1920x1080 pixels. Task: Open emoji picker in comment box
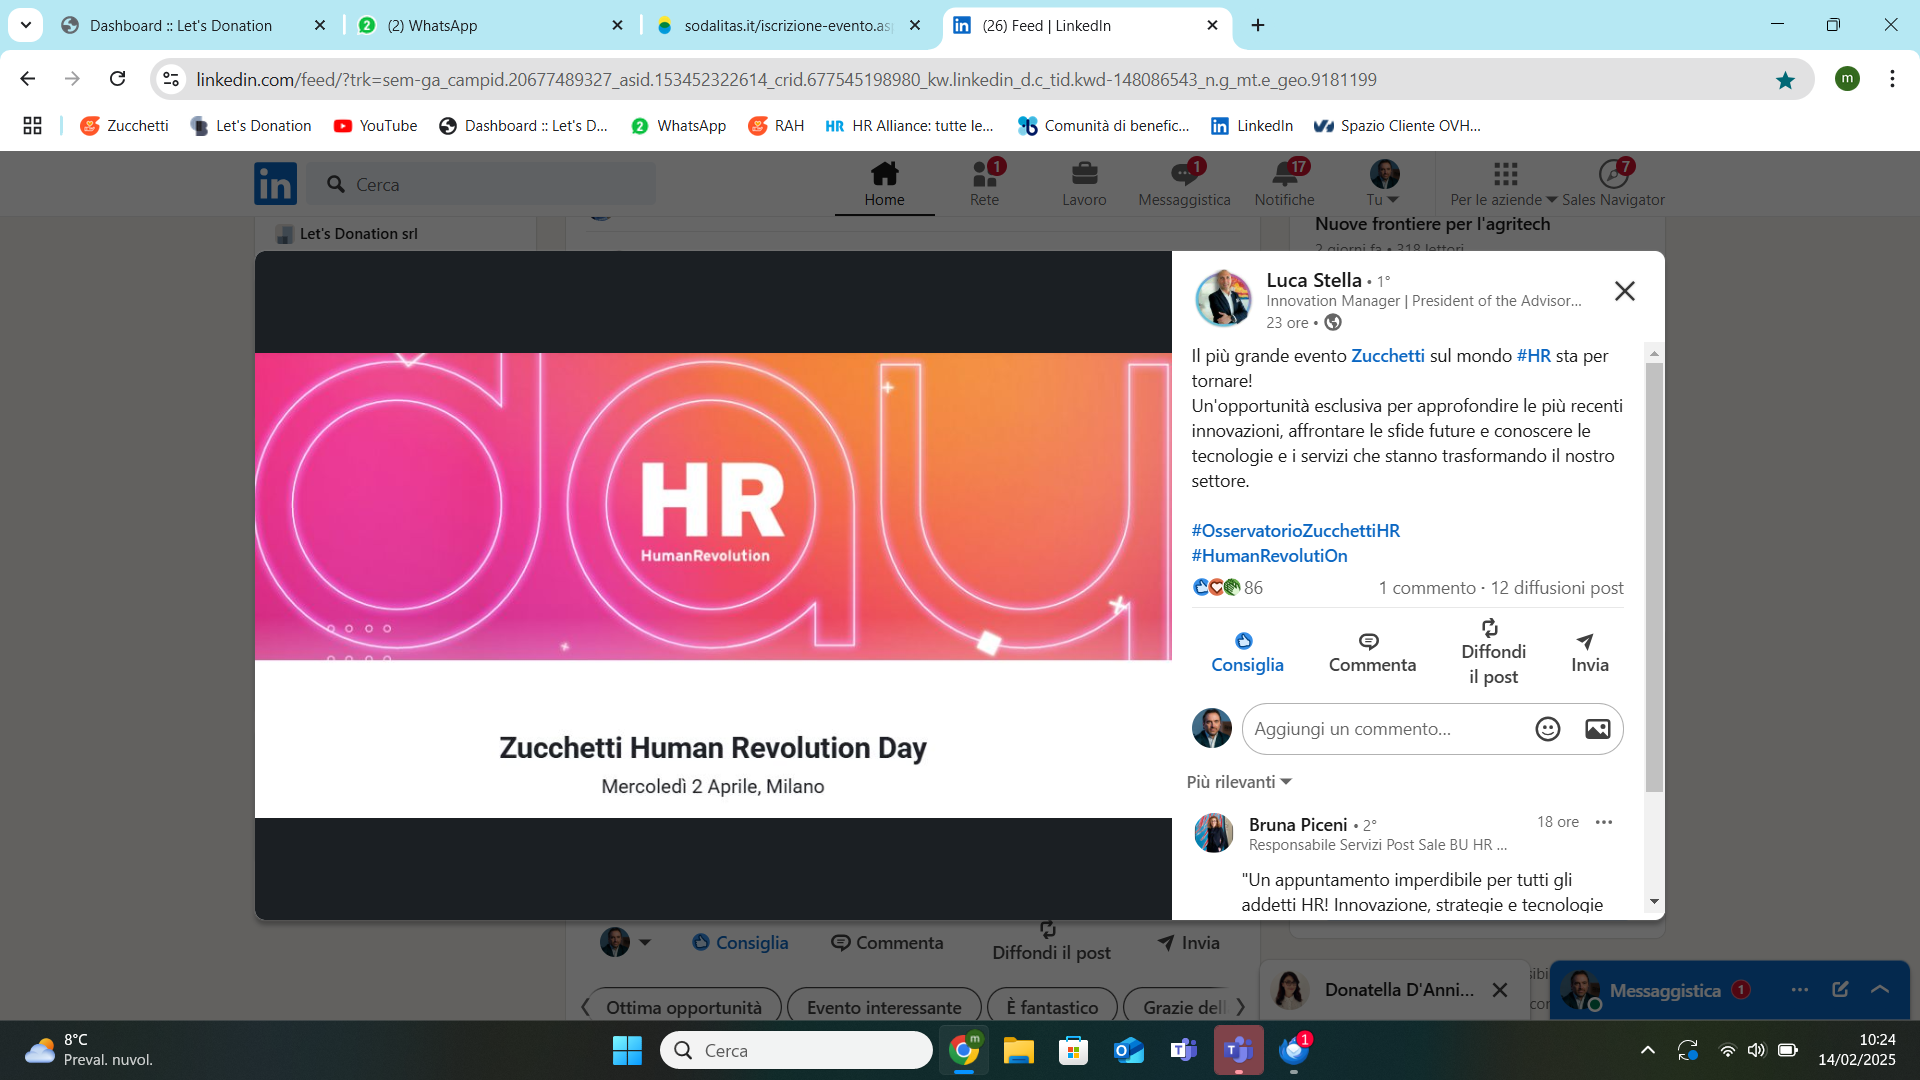[x=1547, y=729]
